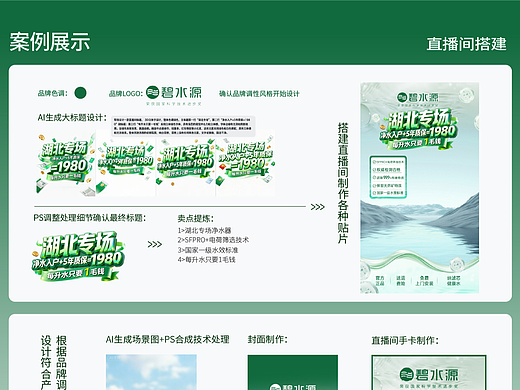
Task: Click the '品牌LOGO:' label
Action: tap(126, 94)
